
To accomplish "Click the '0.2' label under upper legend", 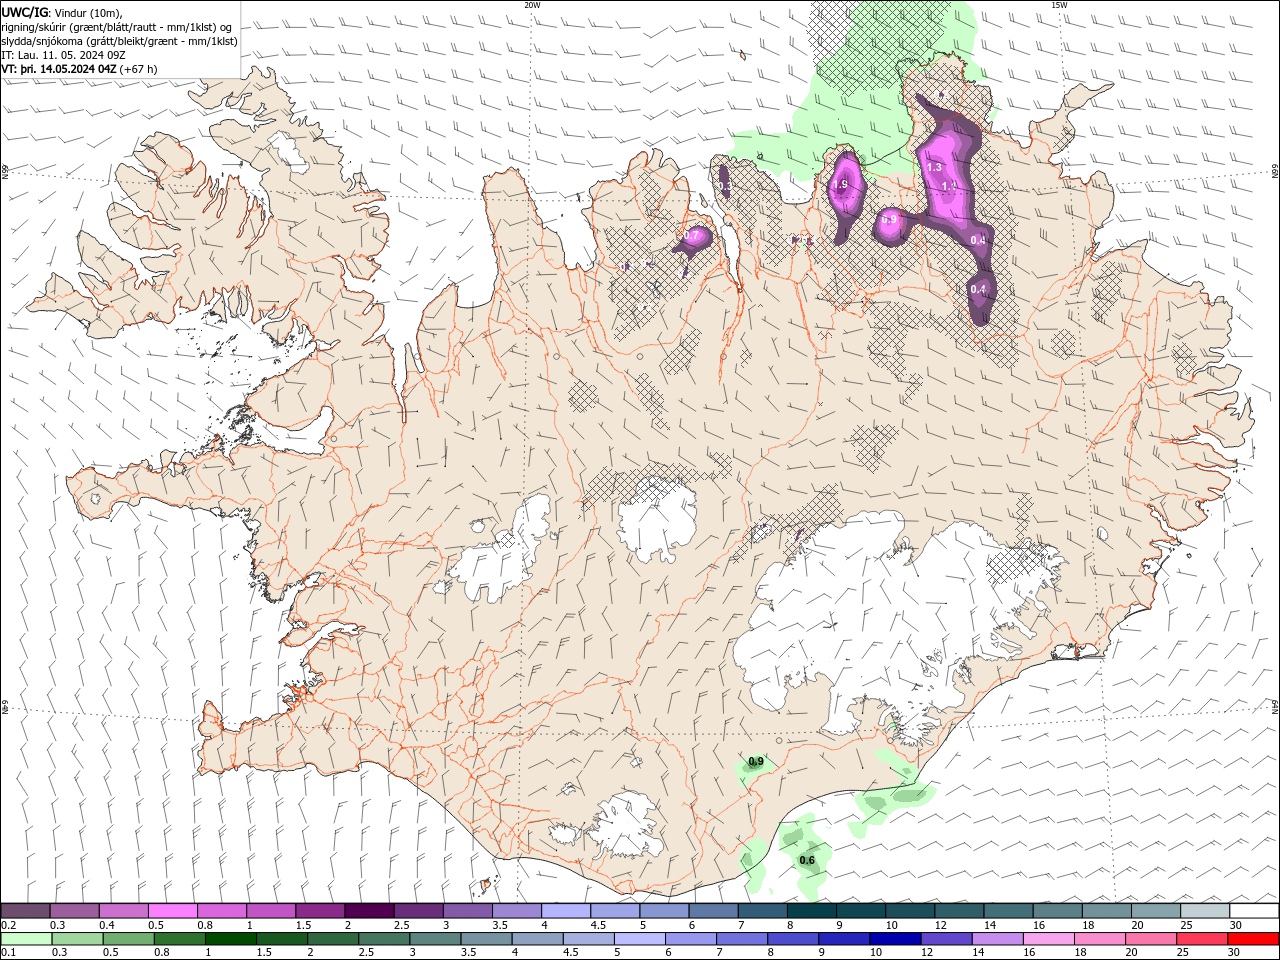I will (8, 925).
